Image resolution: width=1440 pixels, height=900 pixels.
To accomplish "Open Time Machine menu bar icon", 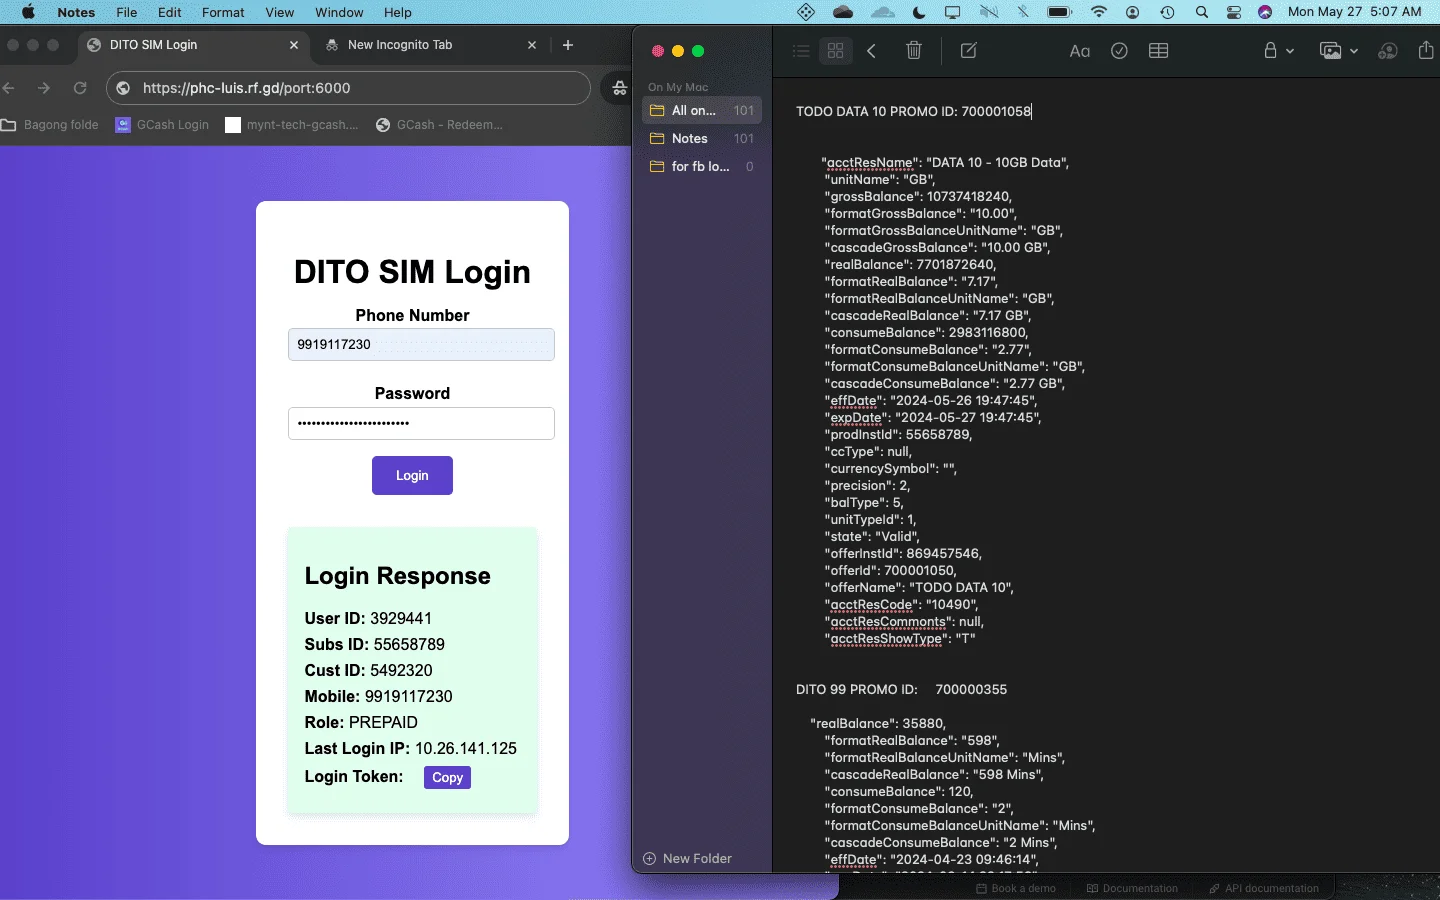I will point(1167,12).
